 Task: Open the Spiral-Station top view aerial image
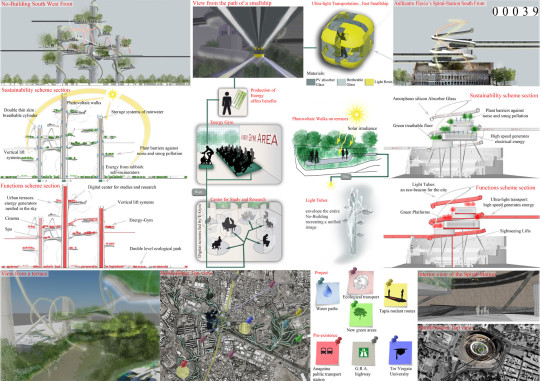pyautogui.click(x=479, y=352)
